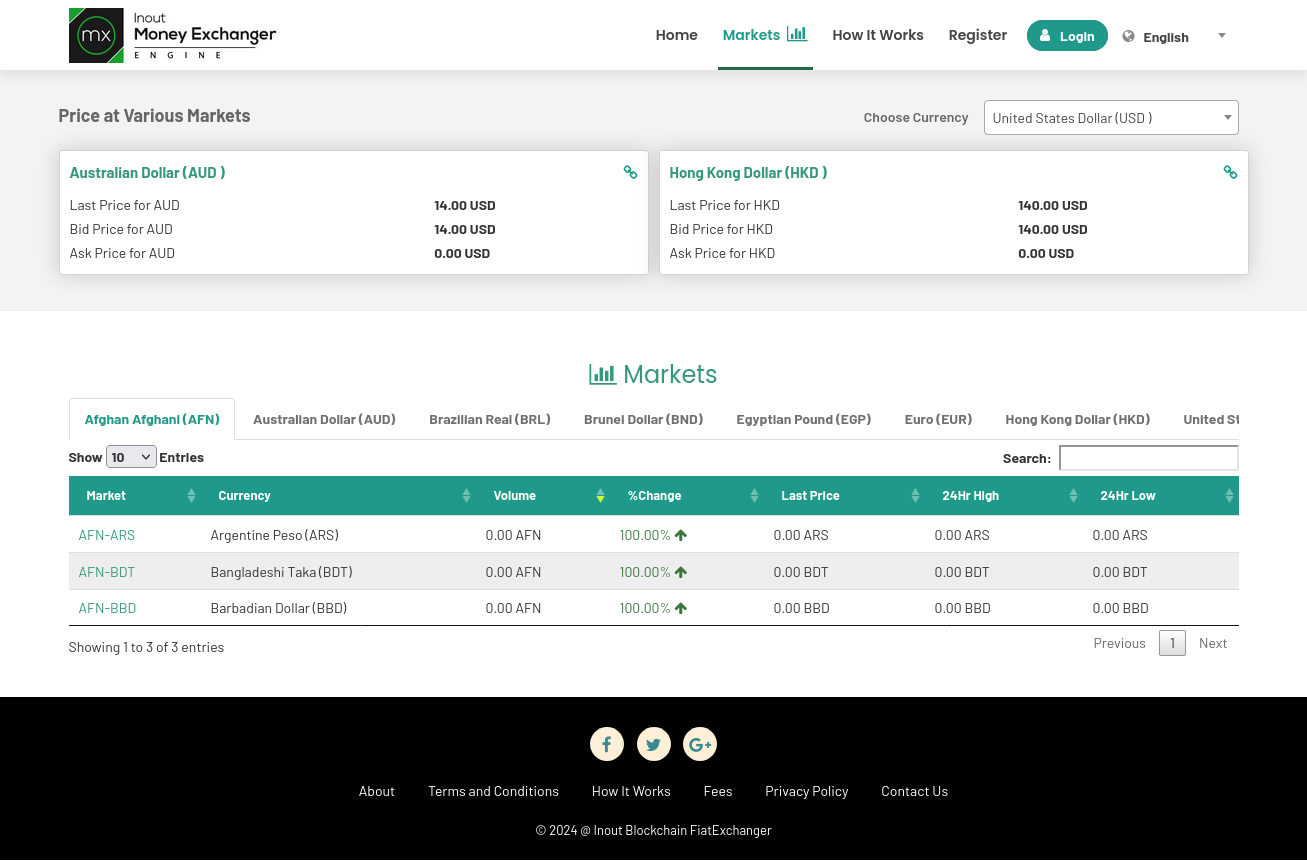Switch to the Euro (EUR) tab
Image resolution: width=1307 pixels, height=861 pixels.
(x=938, y=419)
